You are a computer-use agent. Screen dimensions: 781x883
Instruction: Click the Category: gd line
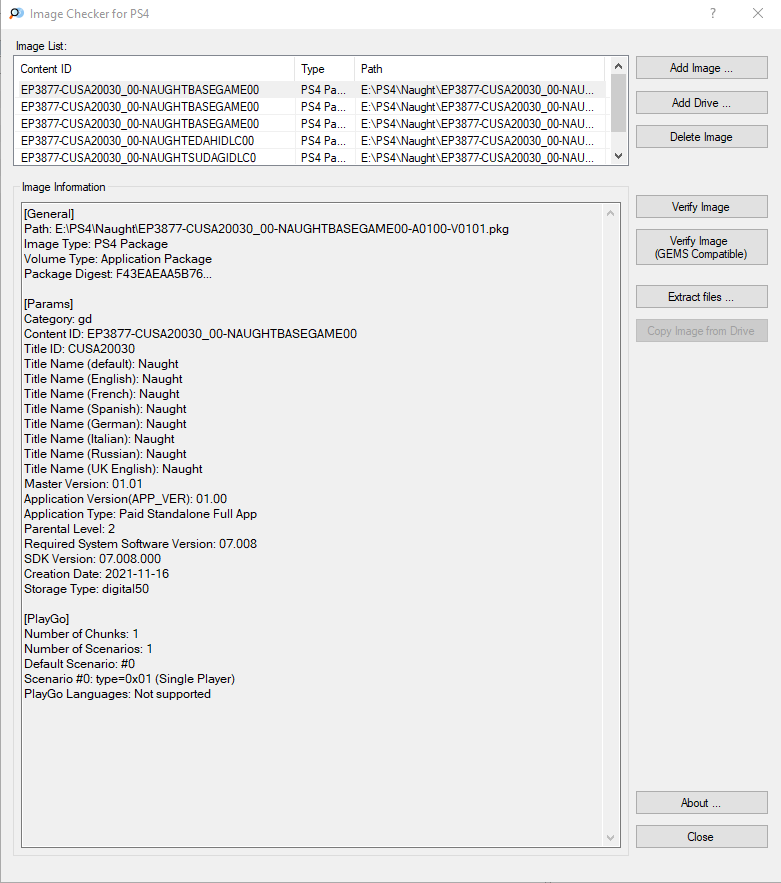pos(58,319)
